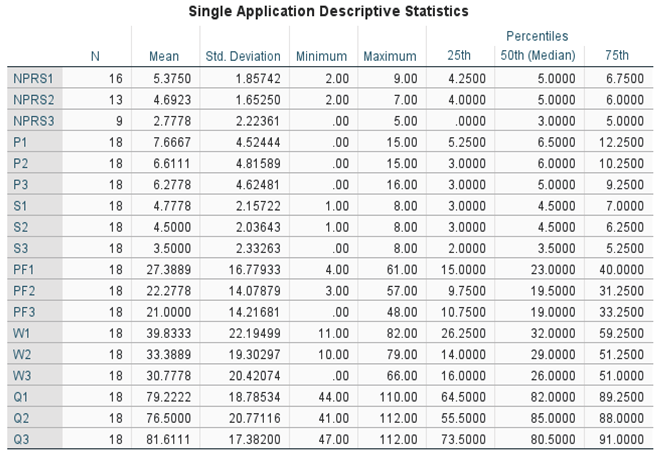This screenshot has width=660, height=455.
Task: Click the Std. Deviation column header
Action: [x=245, y=56]
